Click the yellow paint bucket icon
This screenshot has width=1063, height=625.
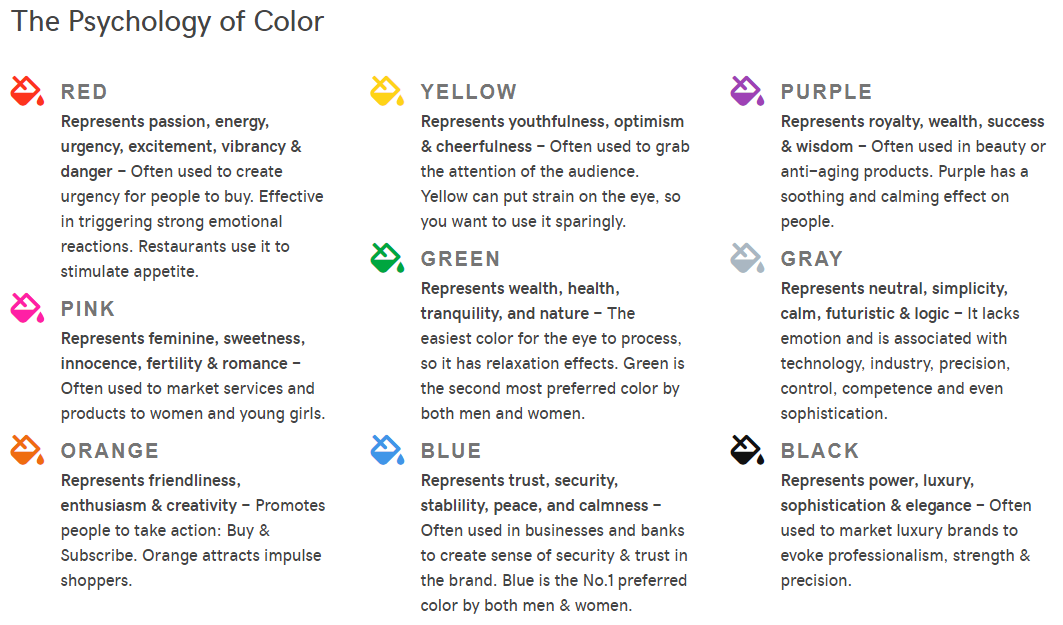387,91
